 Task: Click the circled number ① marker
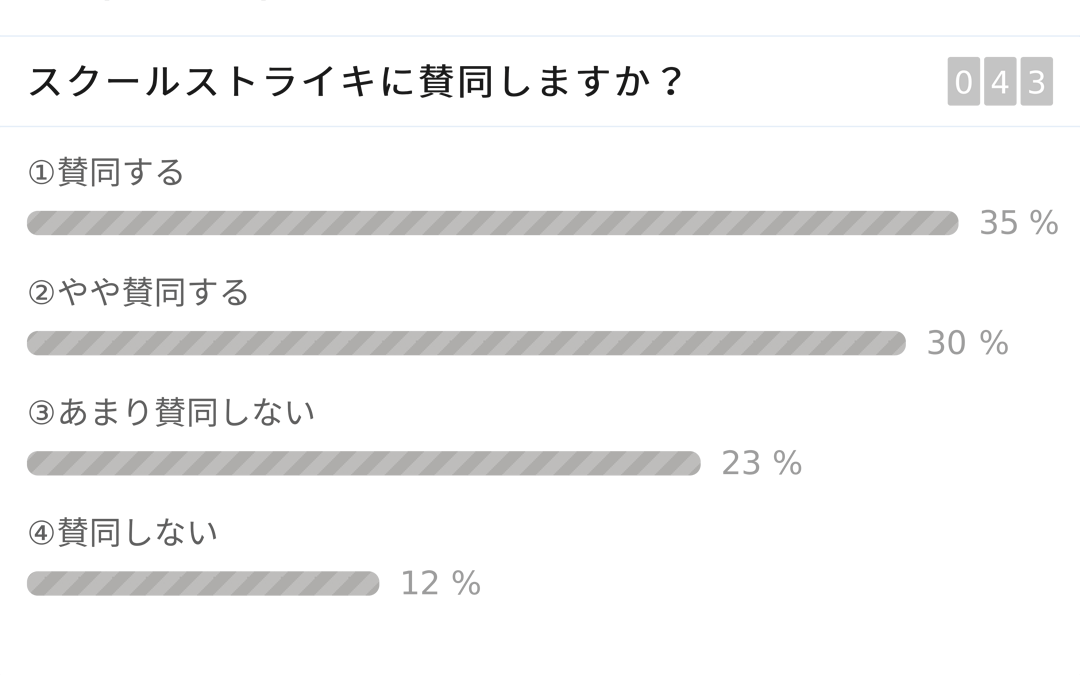coord(41,173)
